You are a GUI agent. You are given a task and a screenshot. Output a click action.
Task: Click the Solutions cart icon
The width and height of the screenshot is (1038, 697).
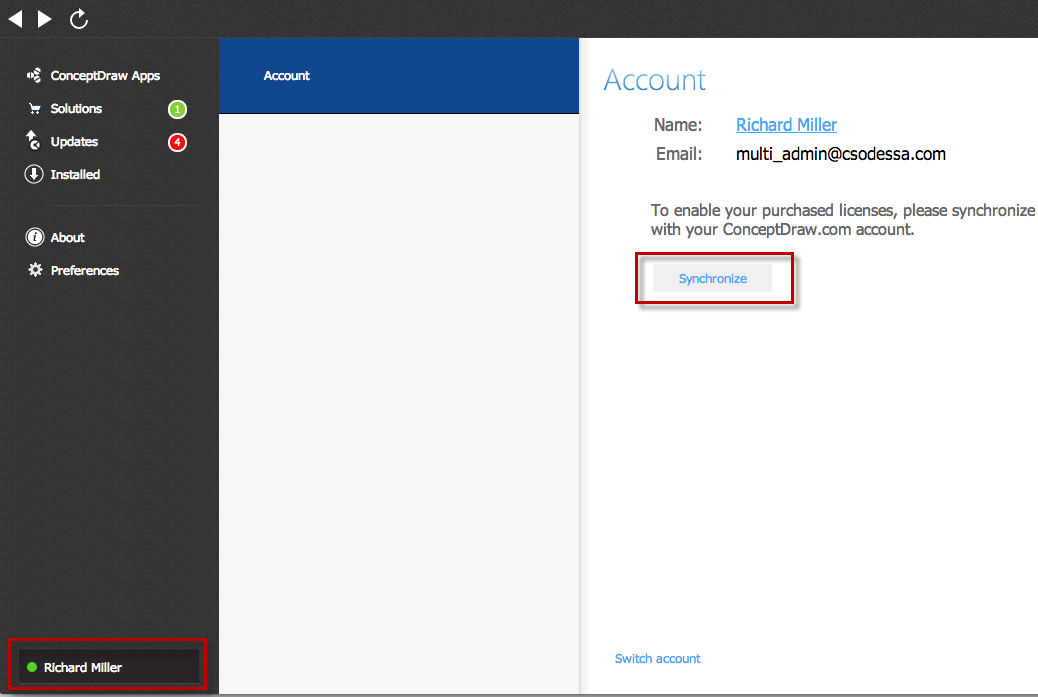pyautogui.click(x=34, y=109)
